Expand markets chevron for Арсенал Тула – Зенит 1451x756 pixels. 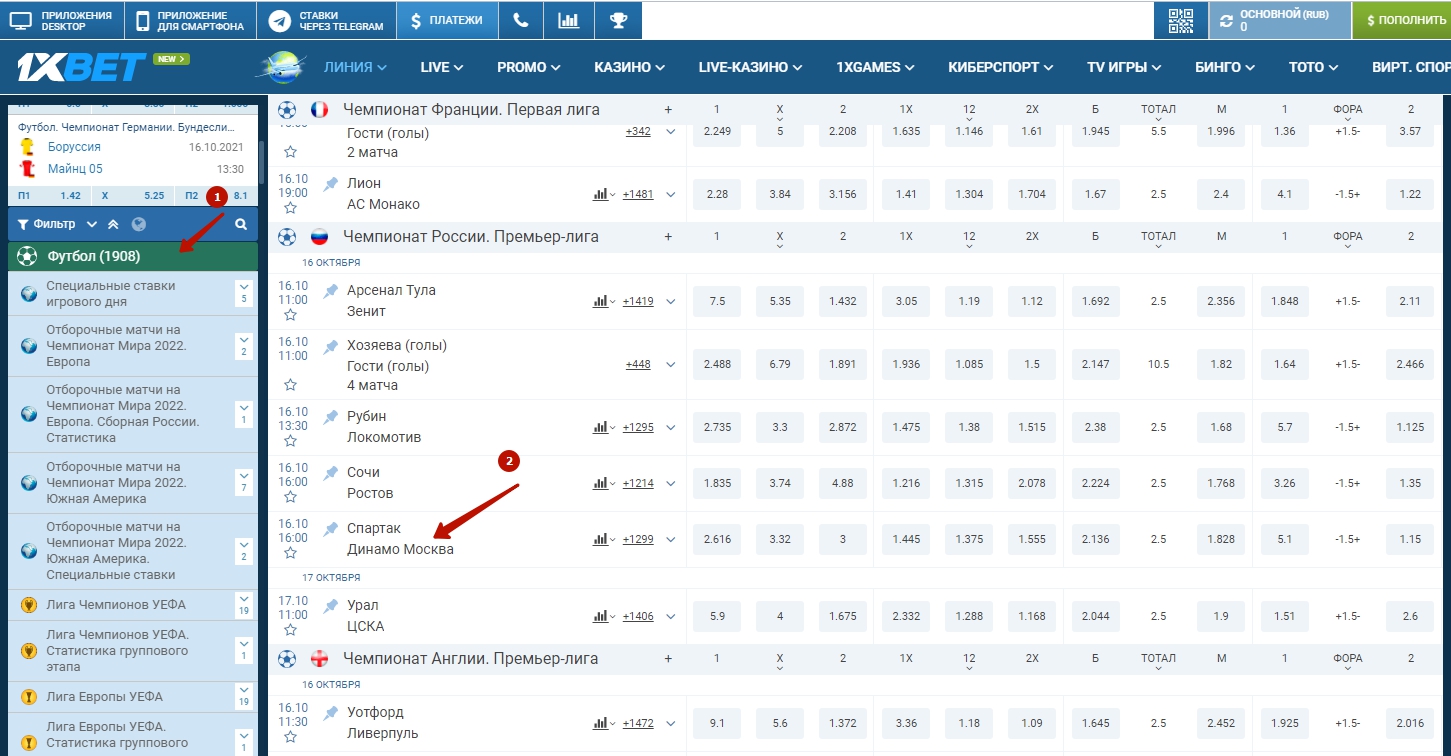(x=671, y=301)
